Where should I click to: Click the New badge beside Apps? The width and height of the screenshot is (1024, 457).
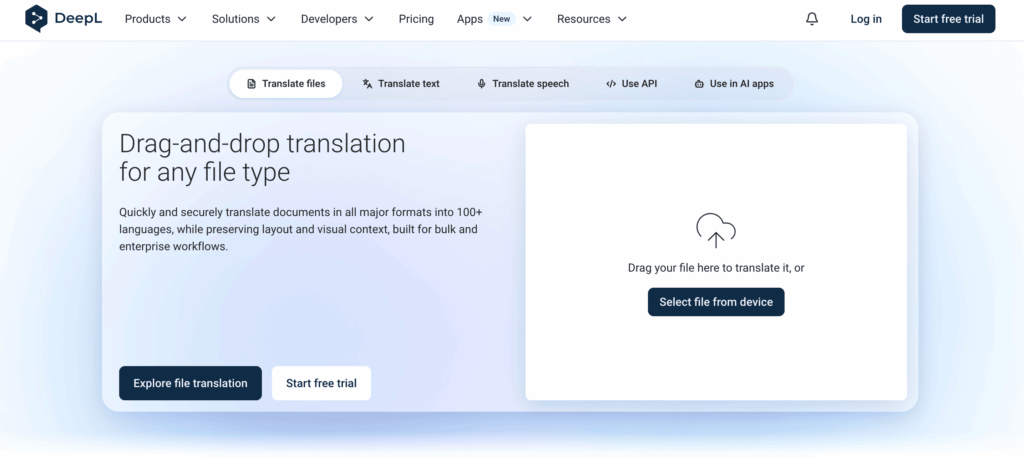point(502,19)
